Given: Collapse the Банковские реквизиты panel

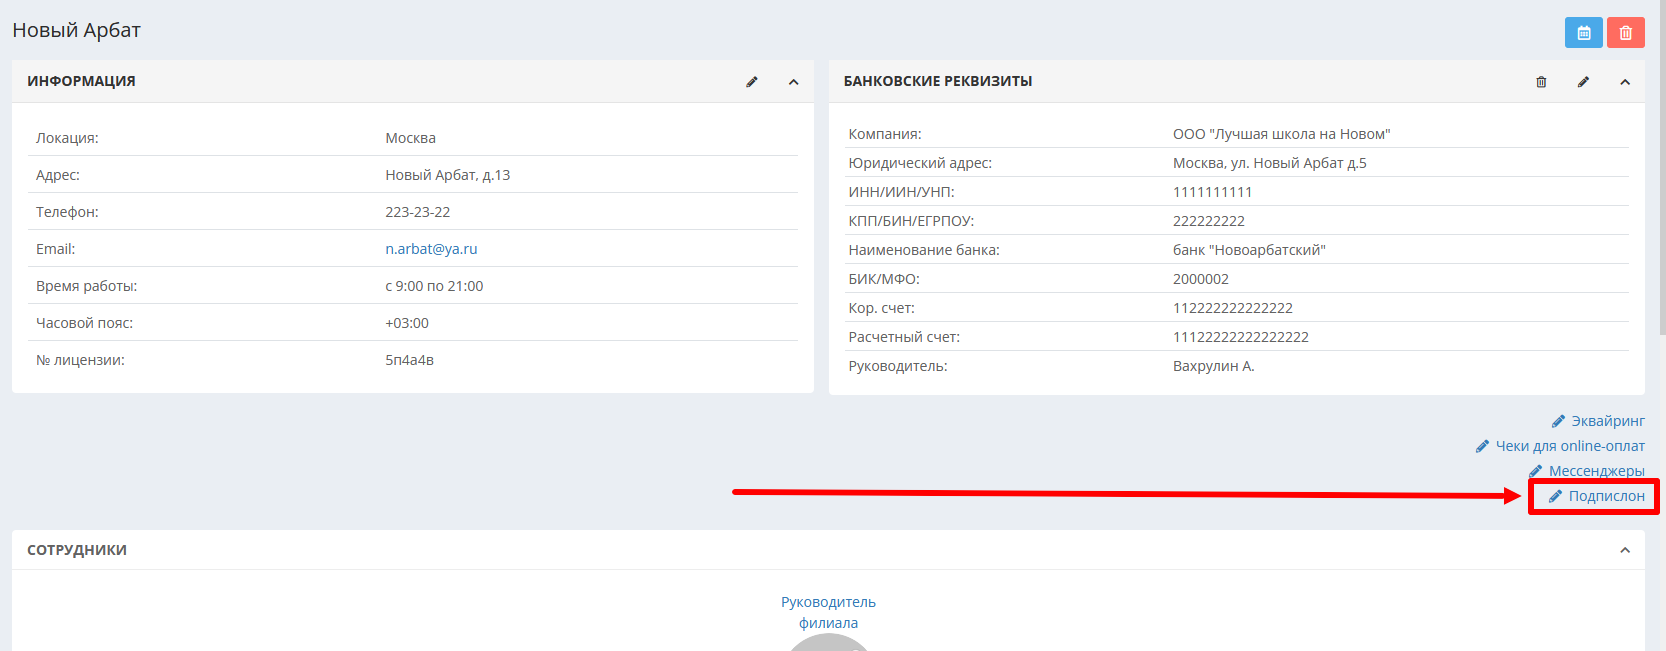Looking at the screenshot, I should coord(1625,82).
